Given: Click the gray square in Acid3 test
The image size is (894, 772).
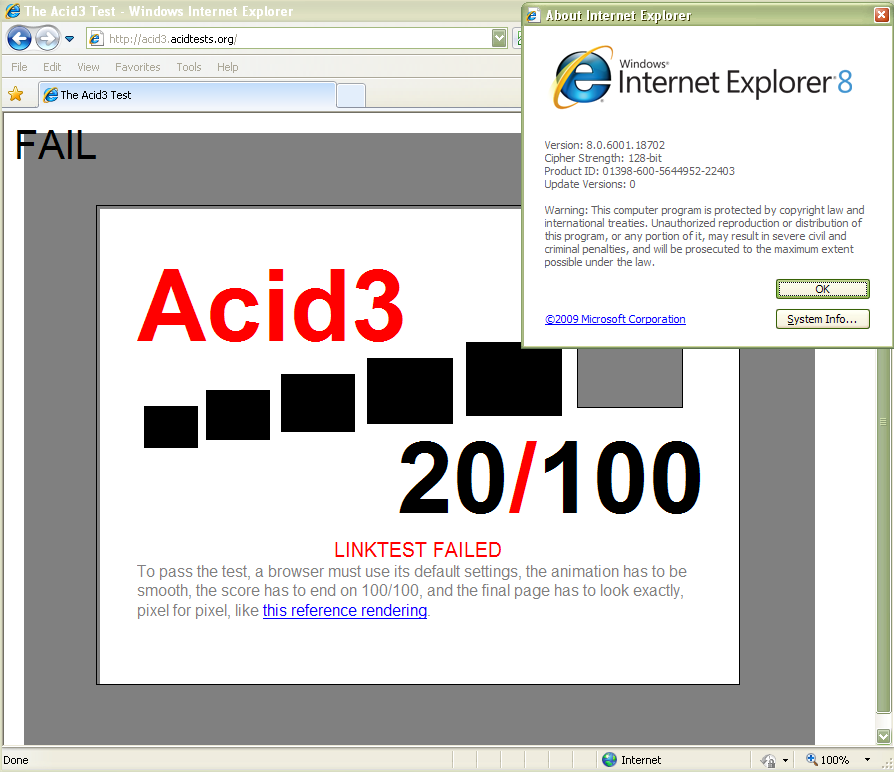Looking at the screenshot, I should 629,377.
